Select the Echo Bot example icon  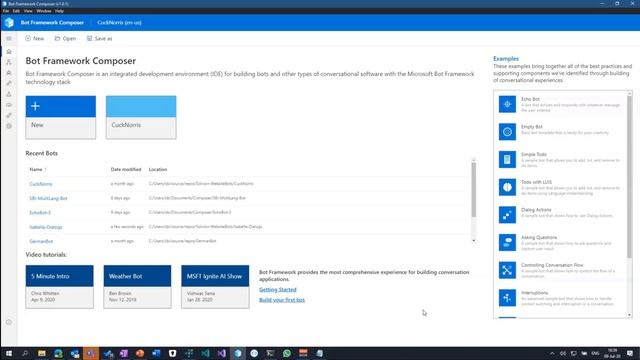(x=507, y=104)
